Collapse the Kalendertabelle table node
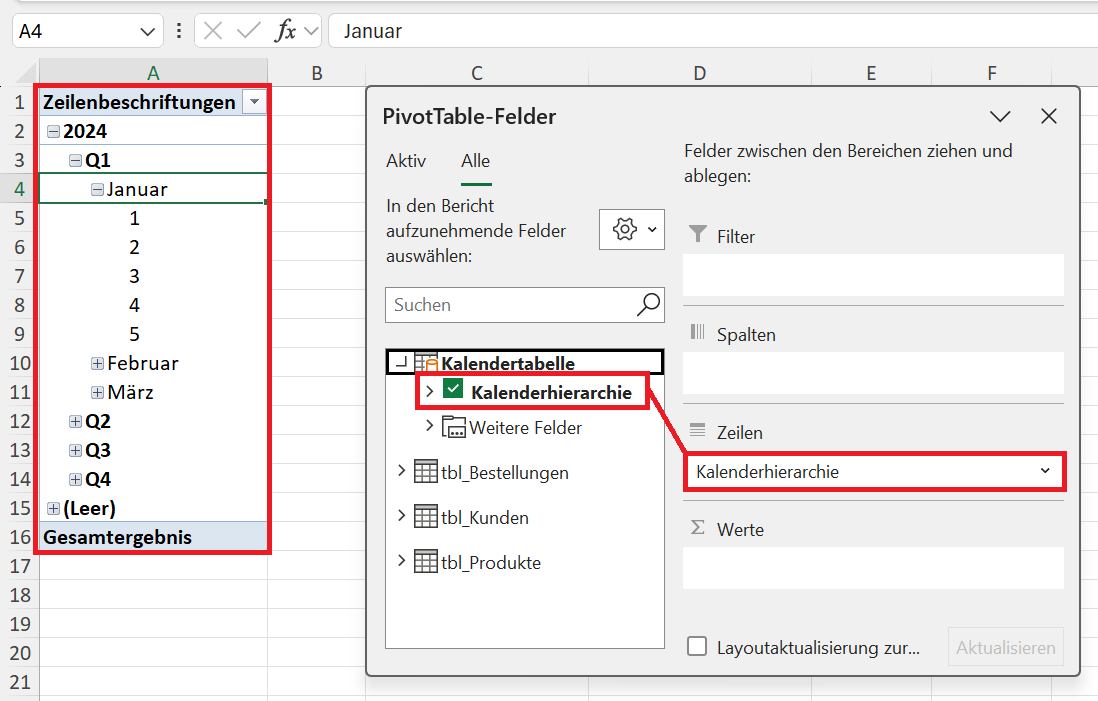Viewport: 1098px width, 701px height. (x=401, y=362)
